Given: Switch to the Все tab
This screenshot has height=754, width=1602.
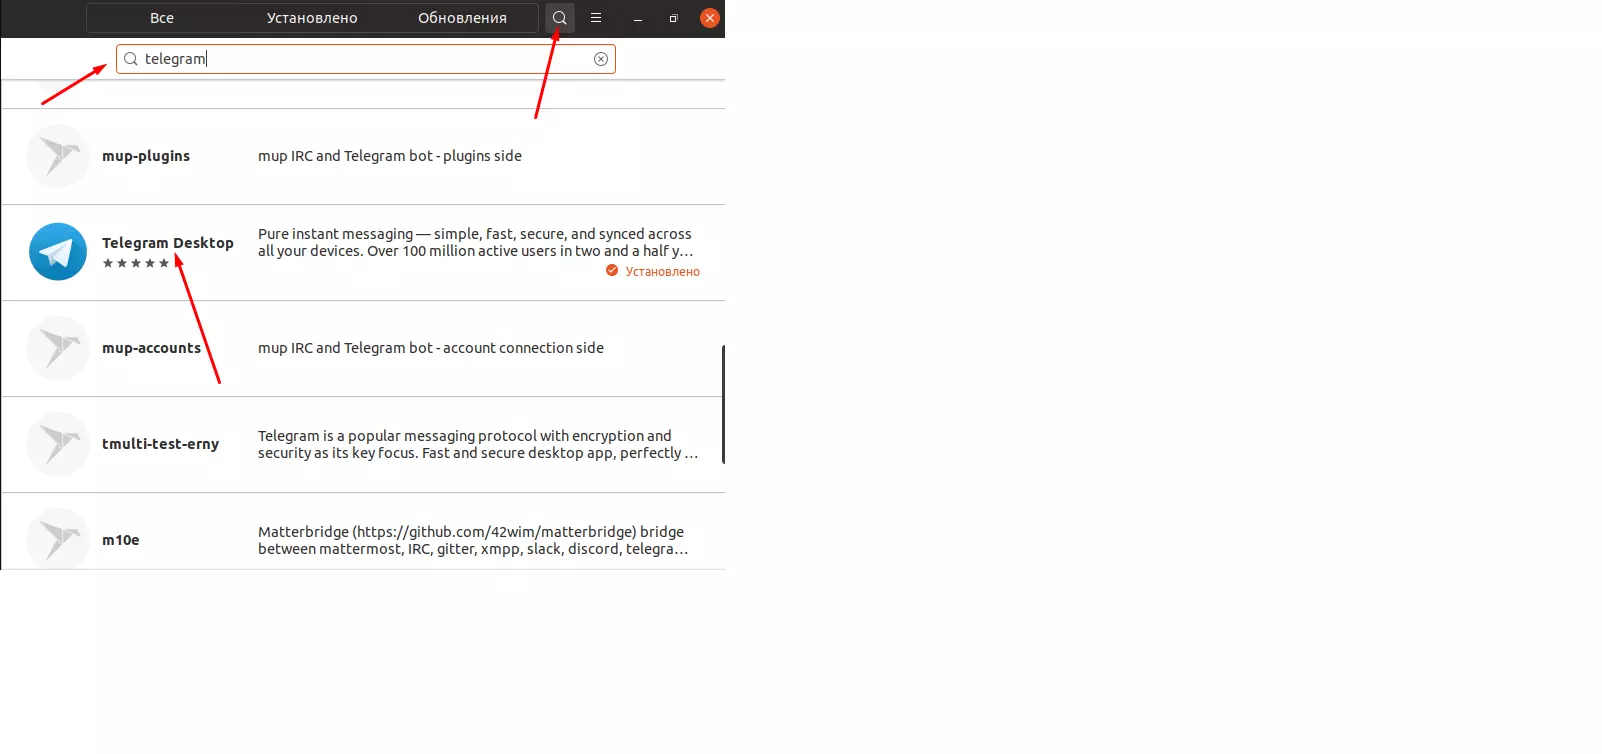Looking at the screenshot, I should tap(162, 18).
